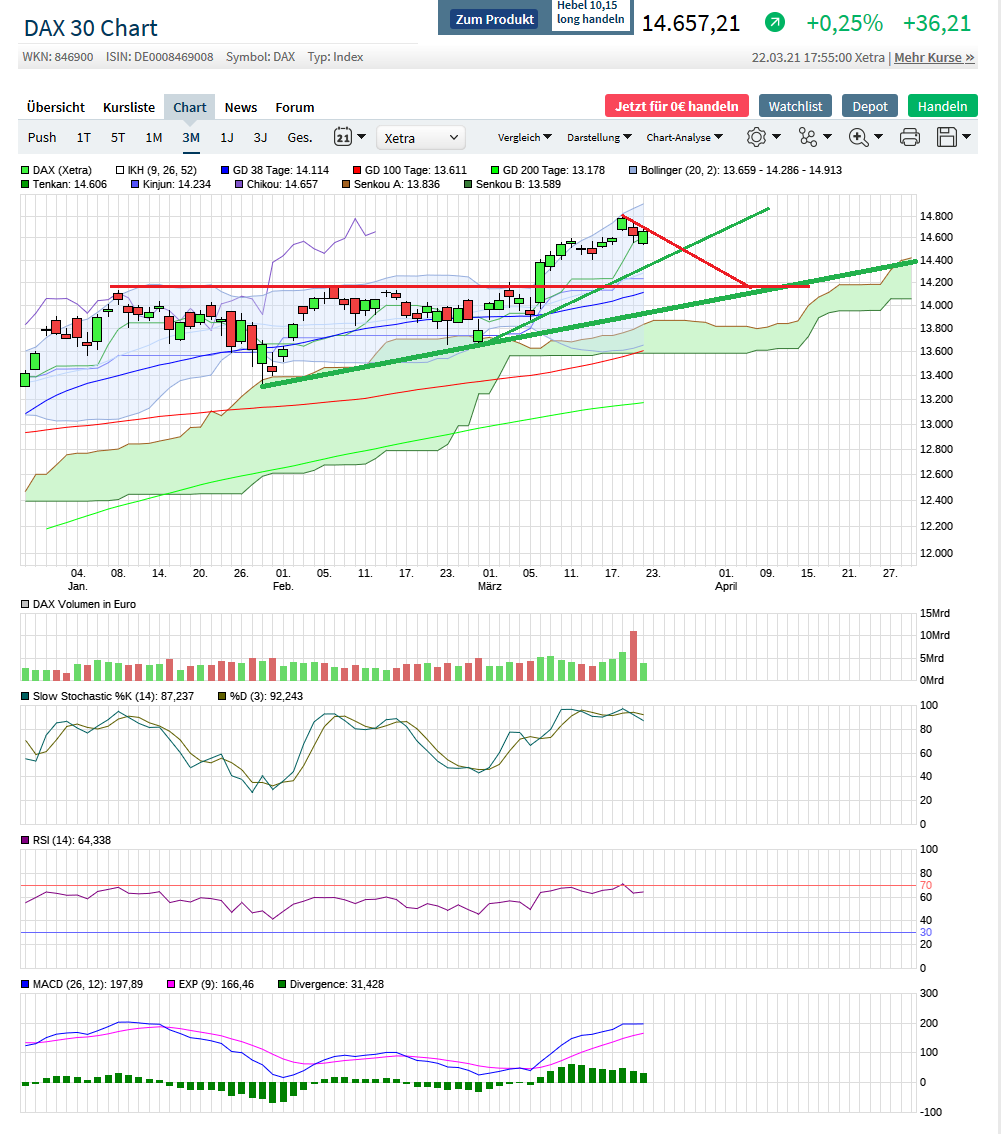1001x1134 pixels.
Task: Switch to the Kursliste tab
Action: (x=129, y=107)
